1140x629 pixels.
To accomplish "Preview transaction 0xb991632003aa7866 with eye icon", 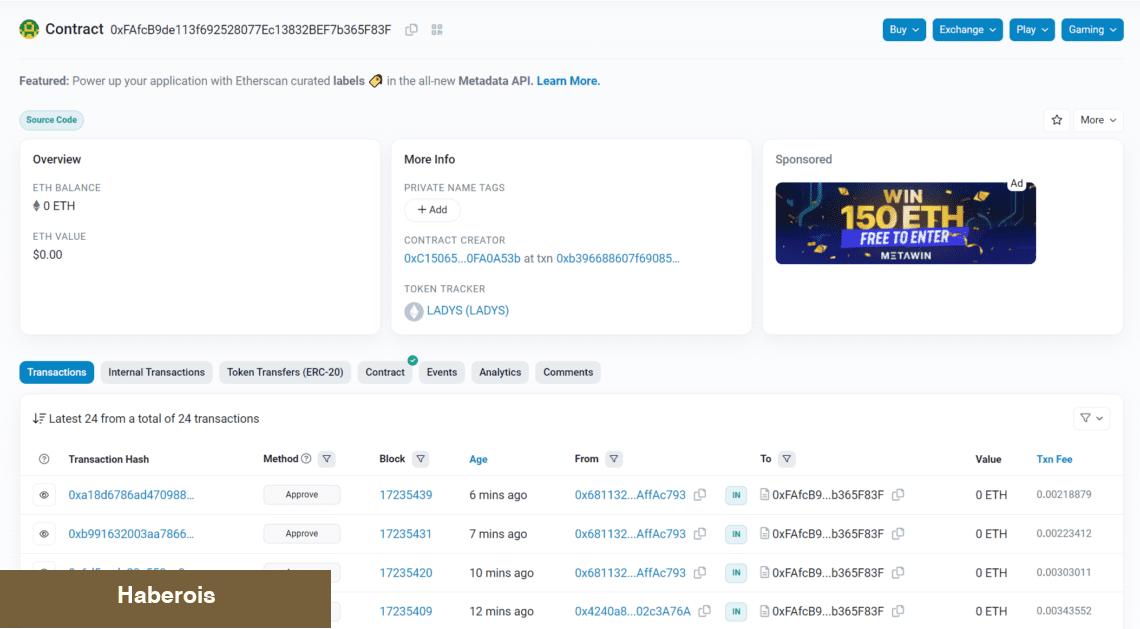I will pos(44,534).
